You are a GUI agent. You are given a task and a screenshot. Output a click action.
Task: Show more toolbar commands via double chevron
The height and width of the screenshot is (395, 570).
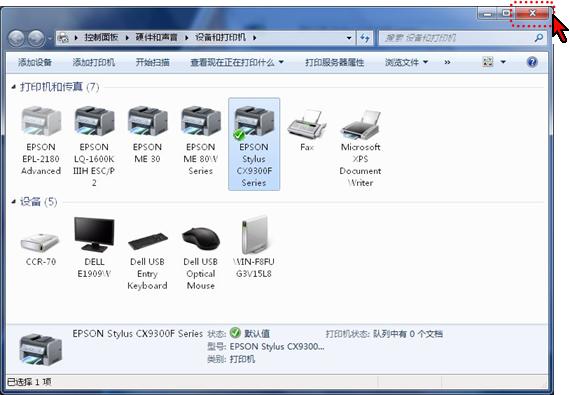coord(447,63)
